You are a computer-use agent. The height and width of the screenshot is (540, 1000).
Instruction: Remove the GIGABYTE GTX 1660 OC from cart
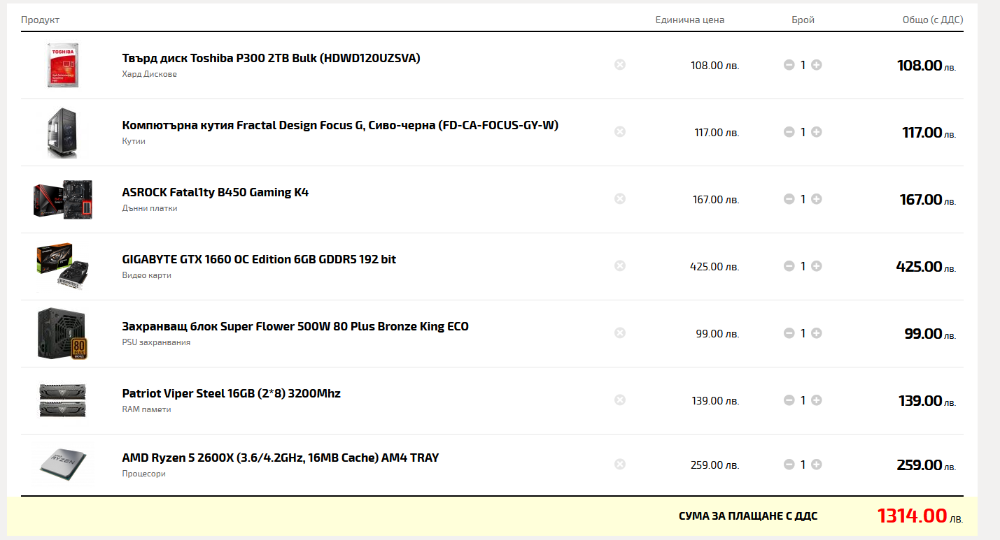(x=620, y=266)
